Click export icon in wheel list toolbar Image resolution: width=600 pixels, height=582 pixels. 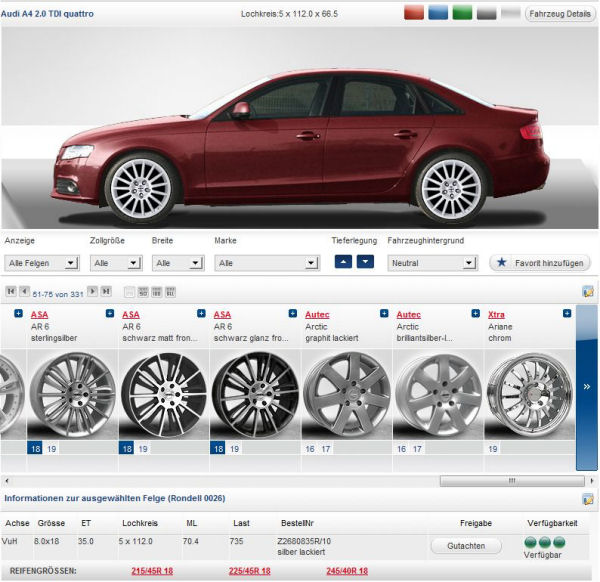588,292
